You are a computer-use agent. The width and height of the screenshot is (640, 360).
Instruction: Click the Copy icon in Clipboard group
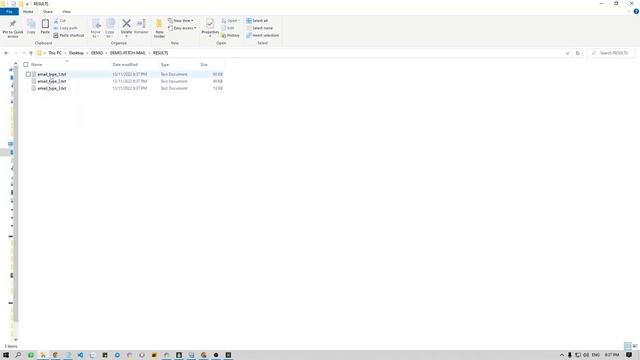[31, 24]
